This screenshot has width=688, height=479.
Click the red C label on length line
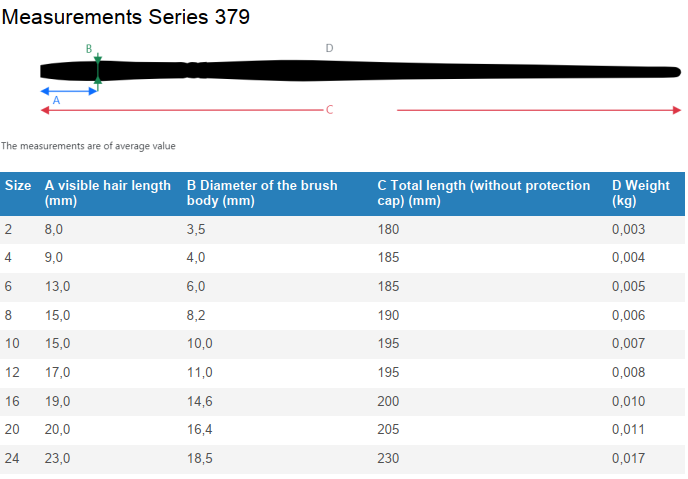pos(330,110)
